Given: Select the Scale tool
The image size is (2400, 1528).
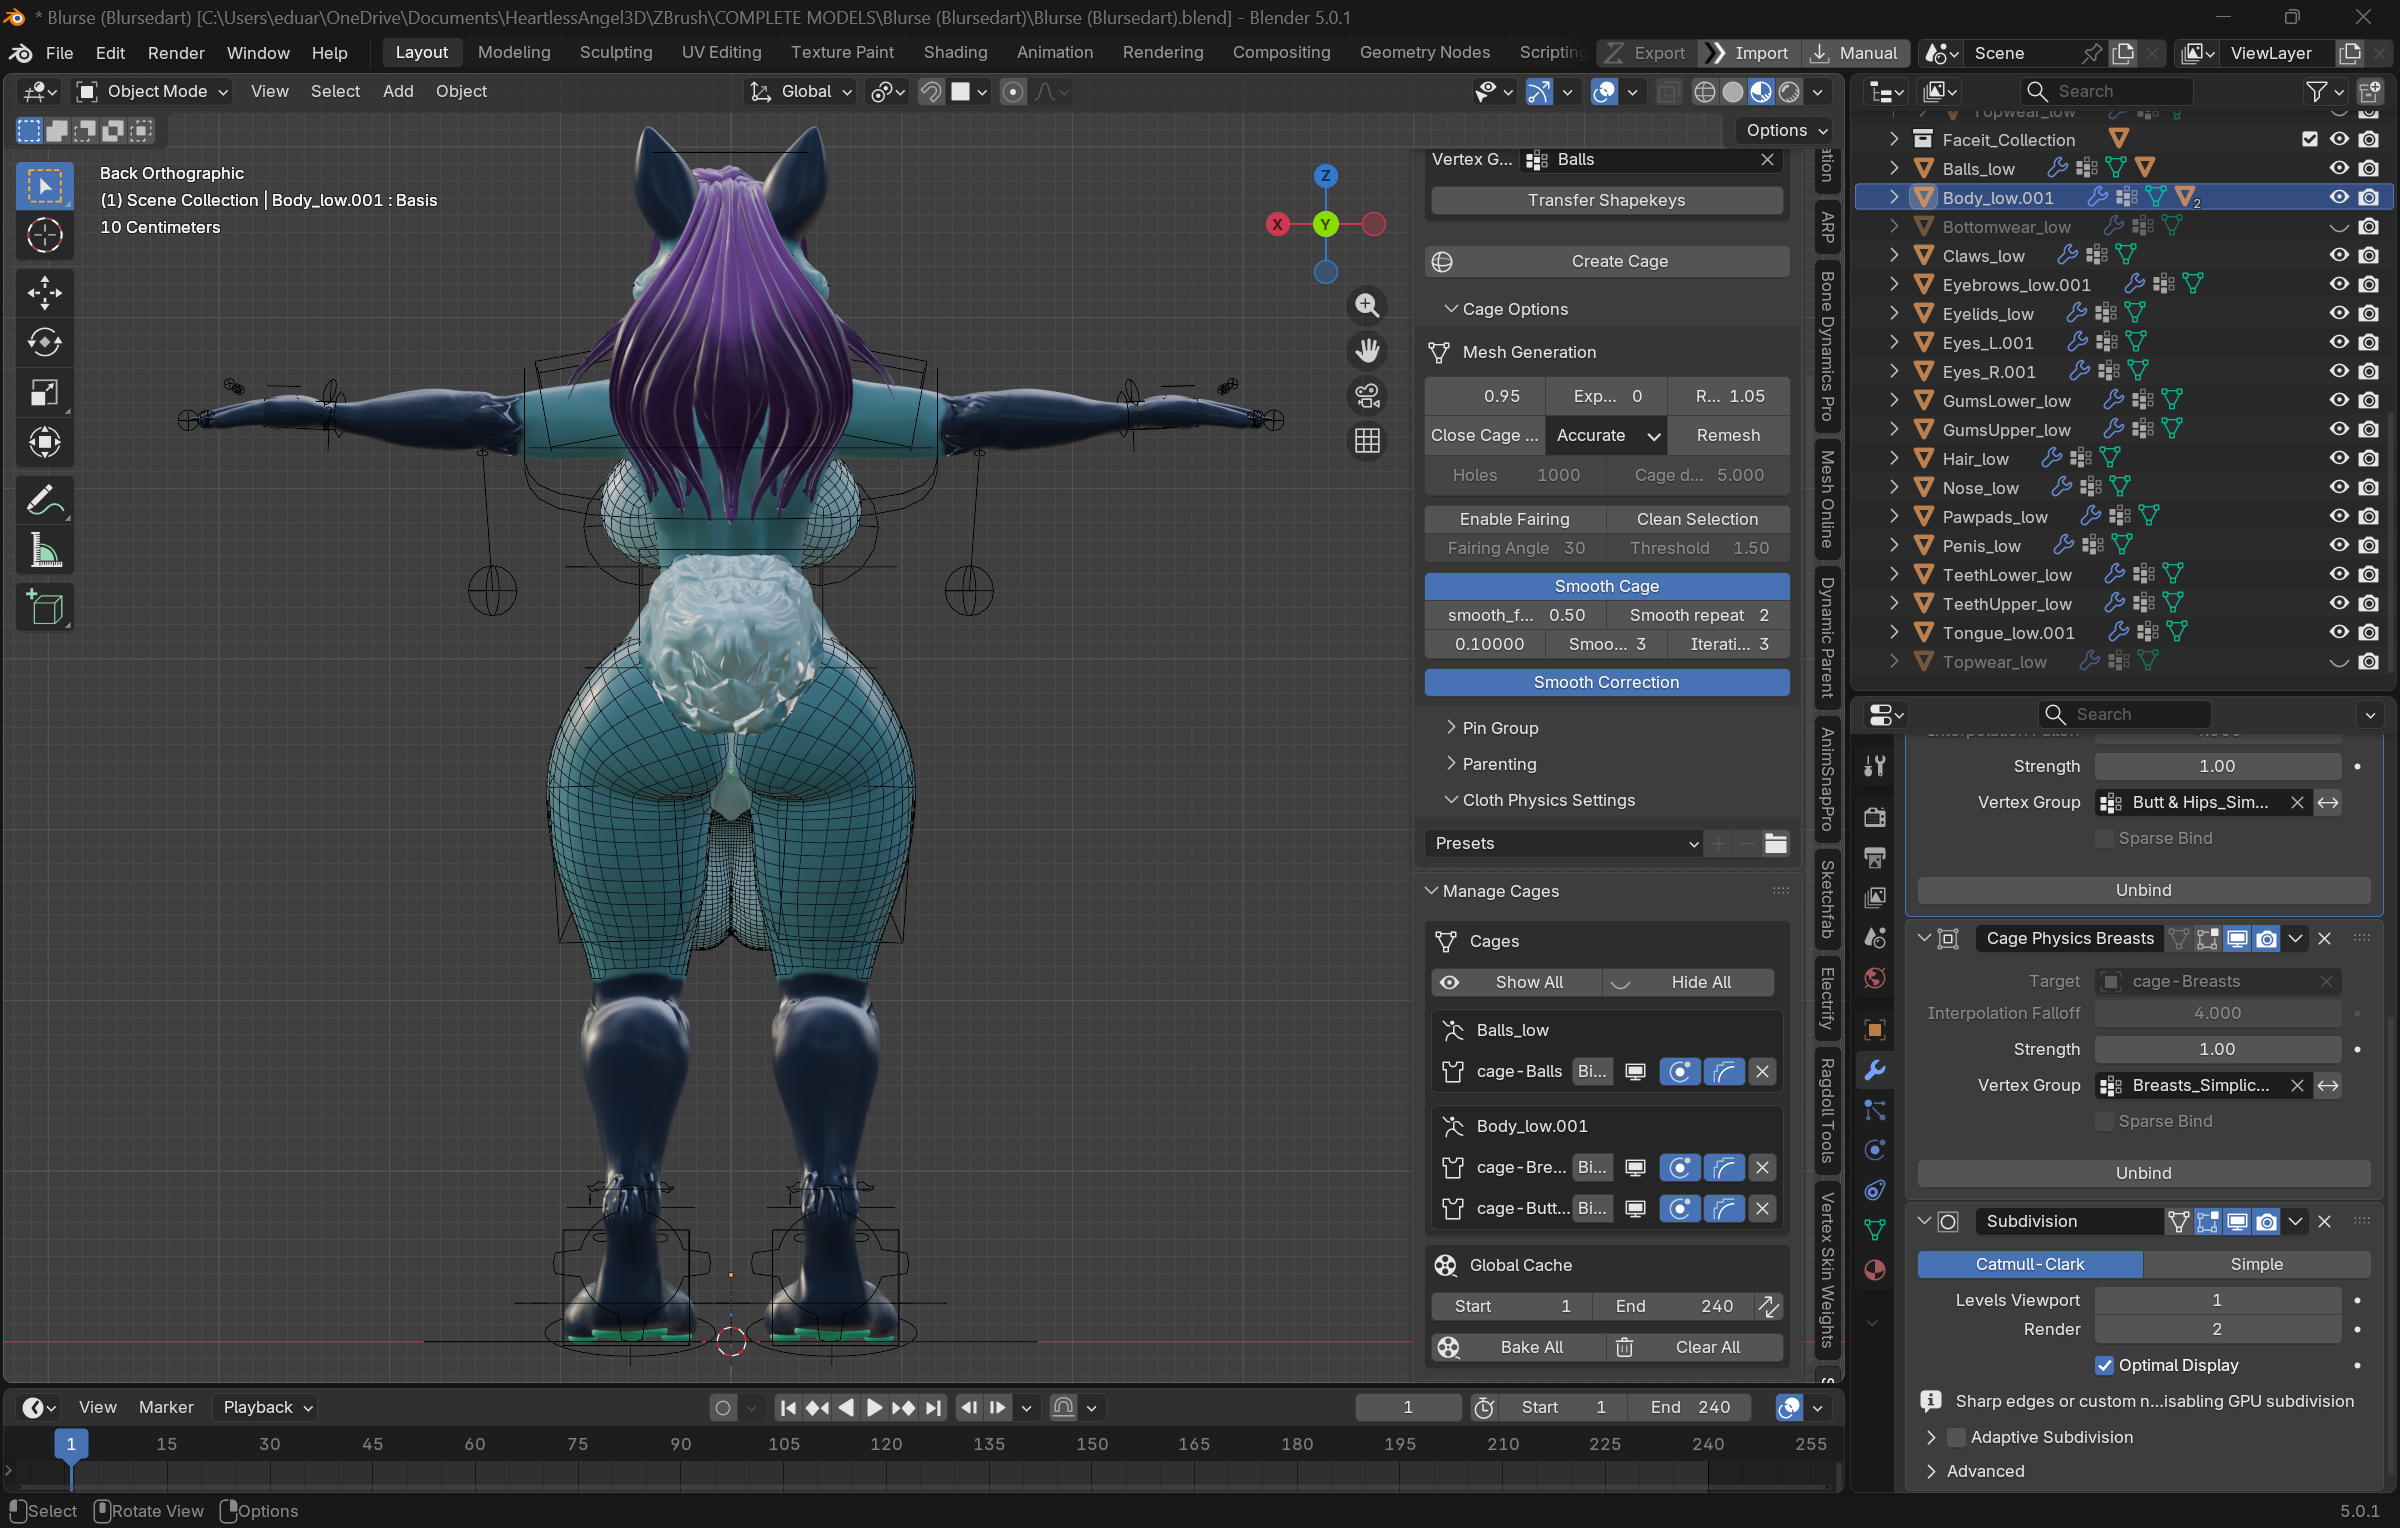Looking at the screenshot, I should pos(45,393).
